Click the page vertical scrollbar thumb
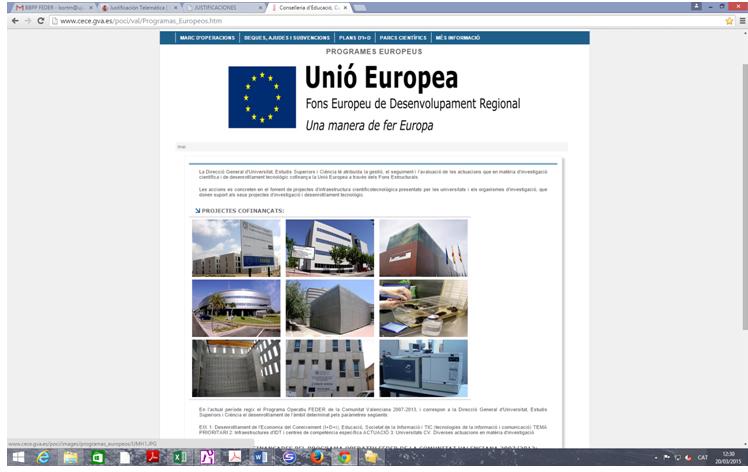 tap(745, 196)
